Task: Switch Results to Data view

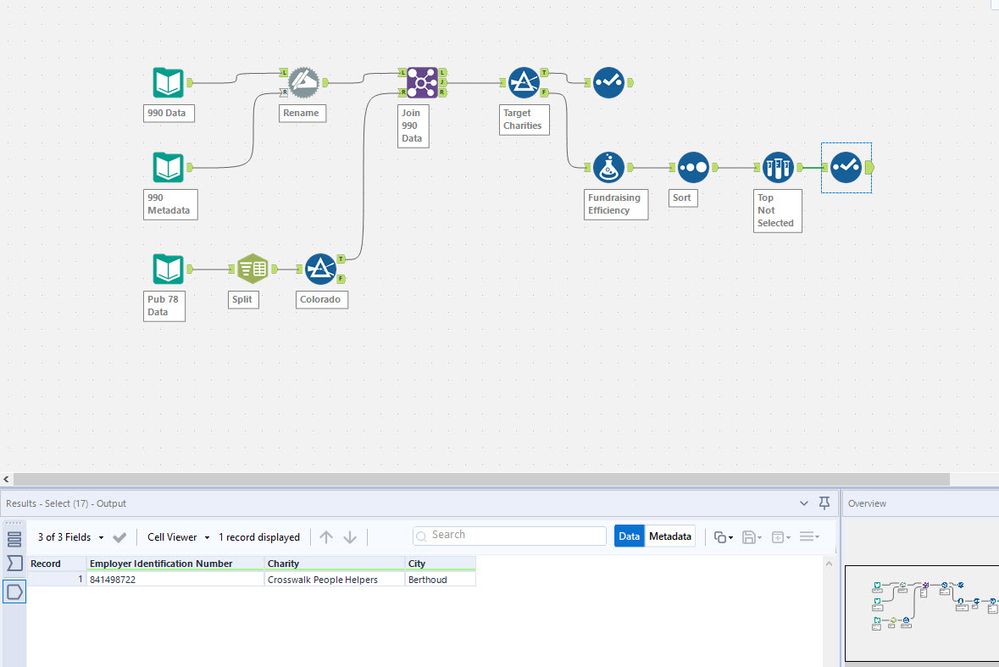Action: point(629,536)
